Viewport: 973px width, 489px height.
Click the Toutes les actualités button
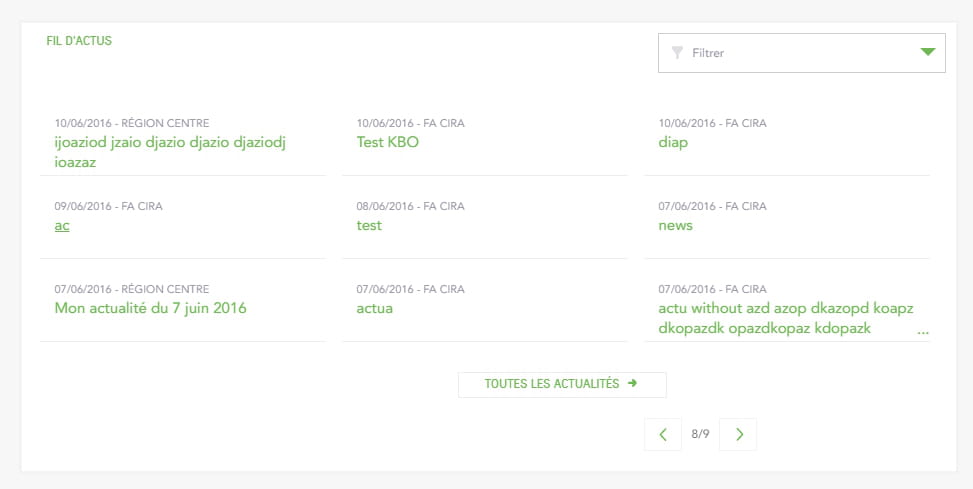(562, 385)
